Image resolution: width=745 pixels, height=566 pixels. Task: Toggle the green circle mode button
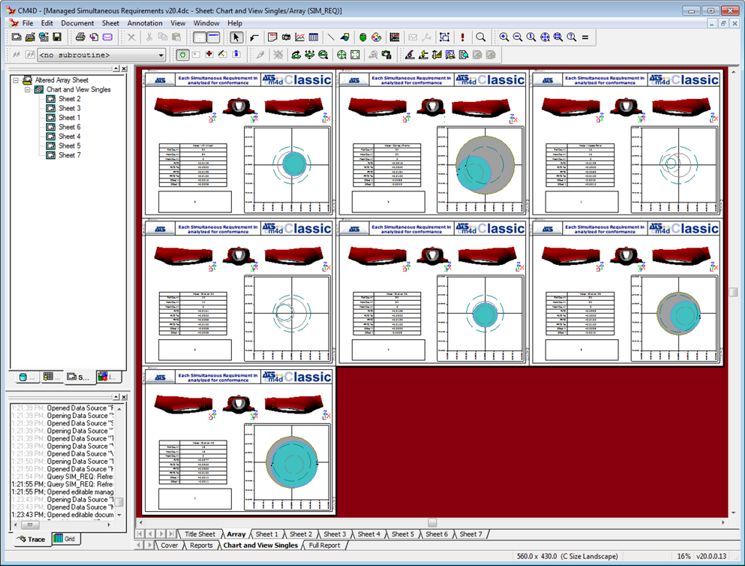(x=182, y=55)
